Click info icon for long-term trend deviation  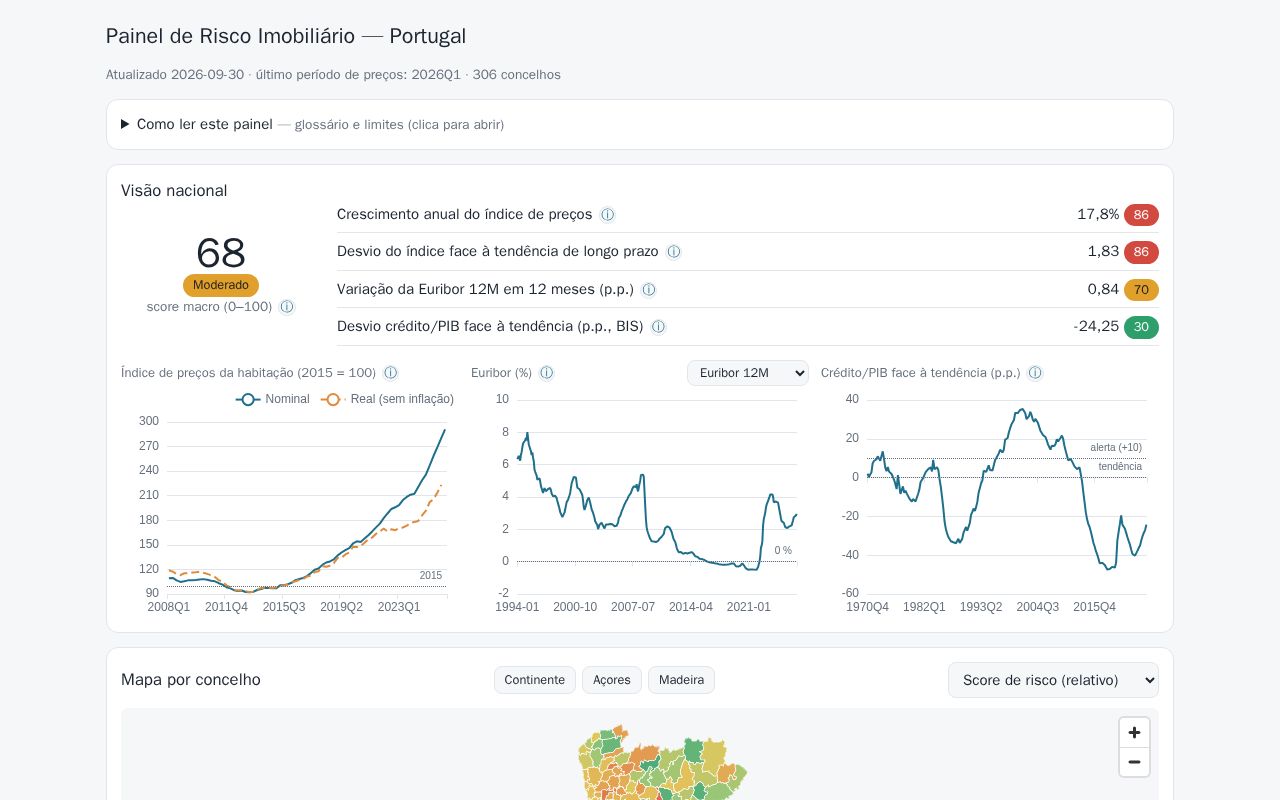(673, 252)
